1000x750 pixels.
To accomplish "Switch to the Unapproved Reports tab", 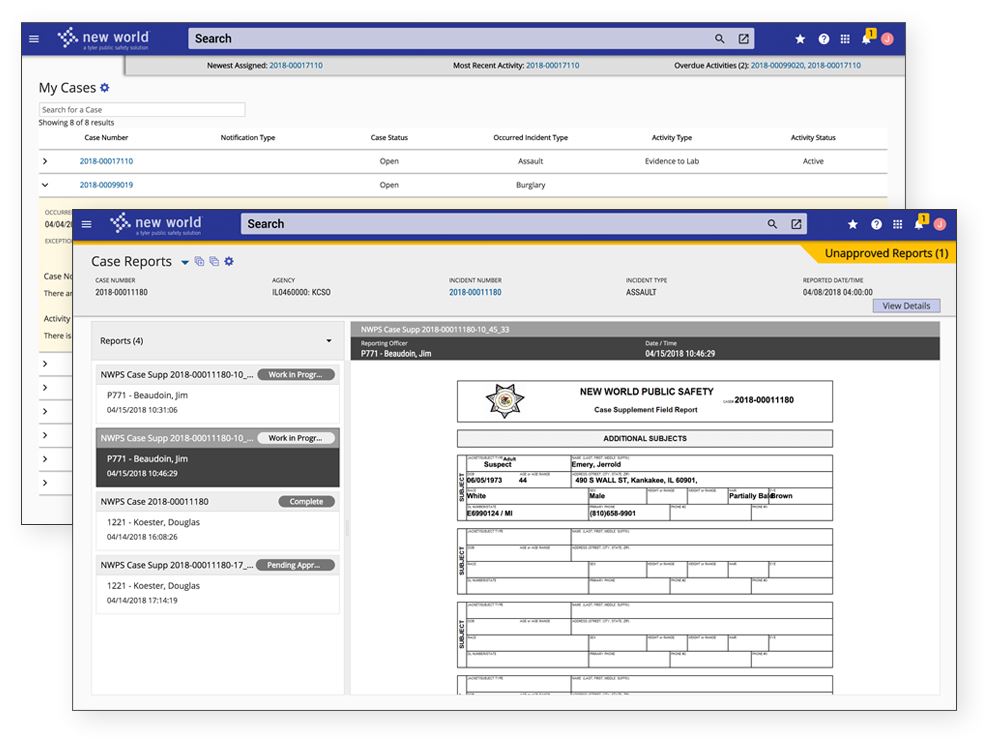I will tap(888, 253).
